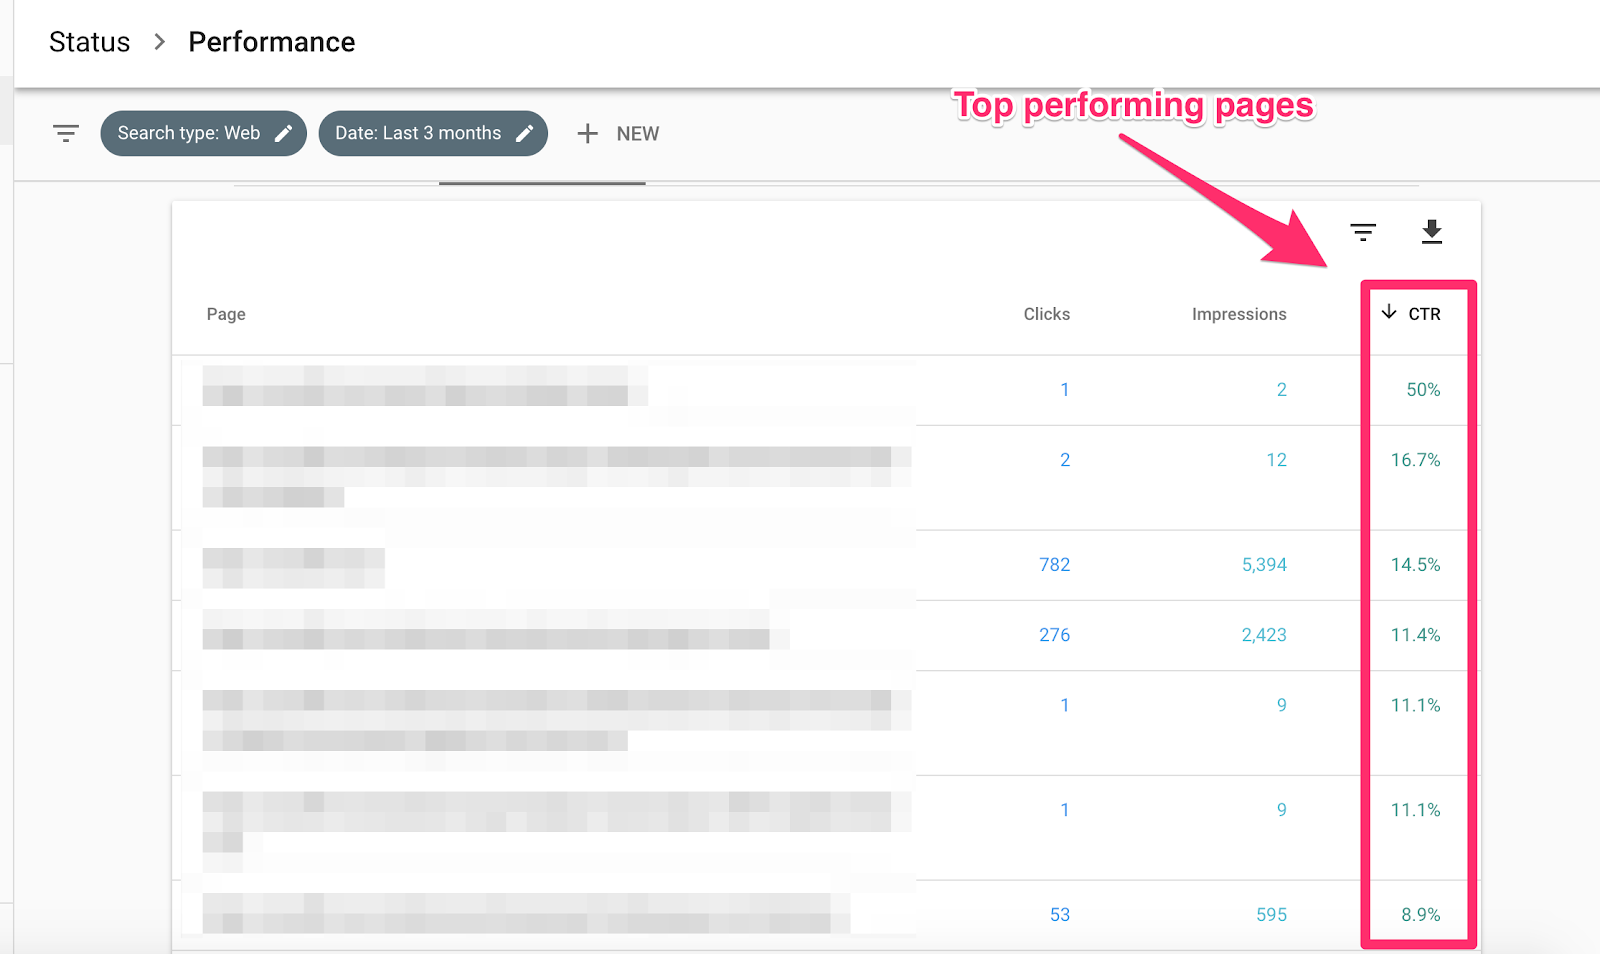Download the table data via export icon

1432,232
